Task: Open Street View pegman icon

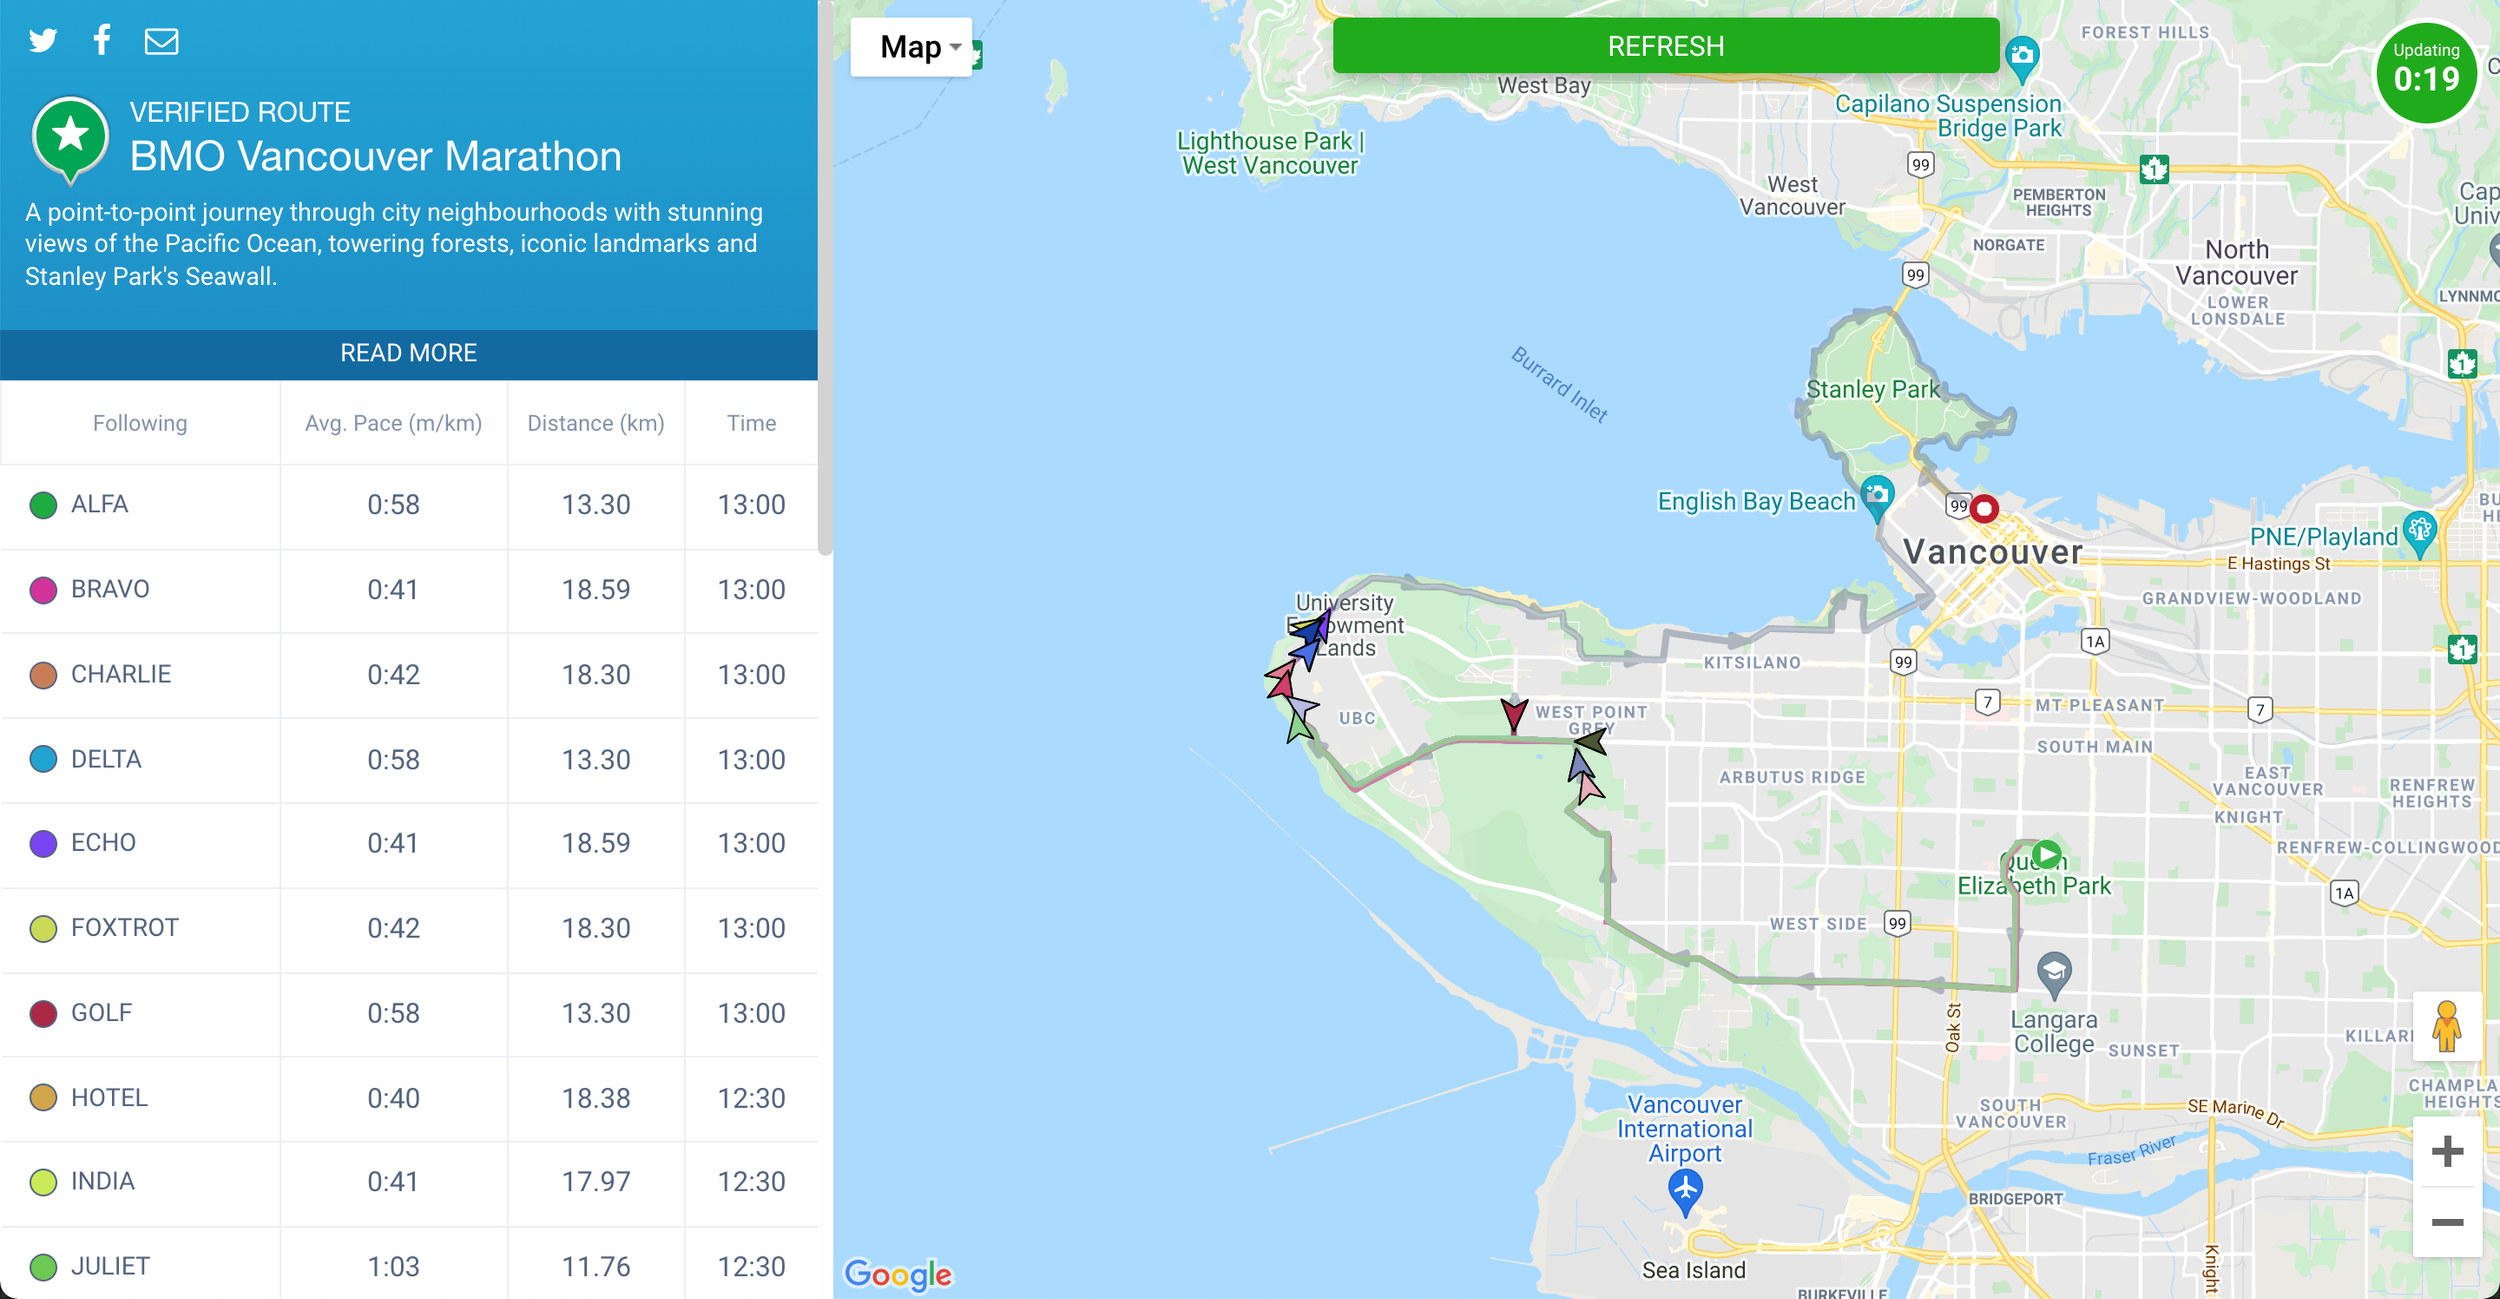Action: coord(2446,1027)
